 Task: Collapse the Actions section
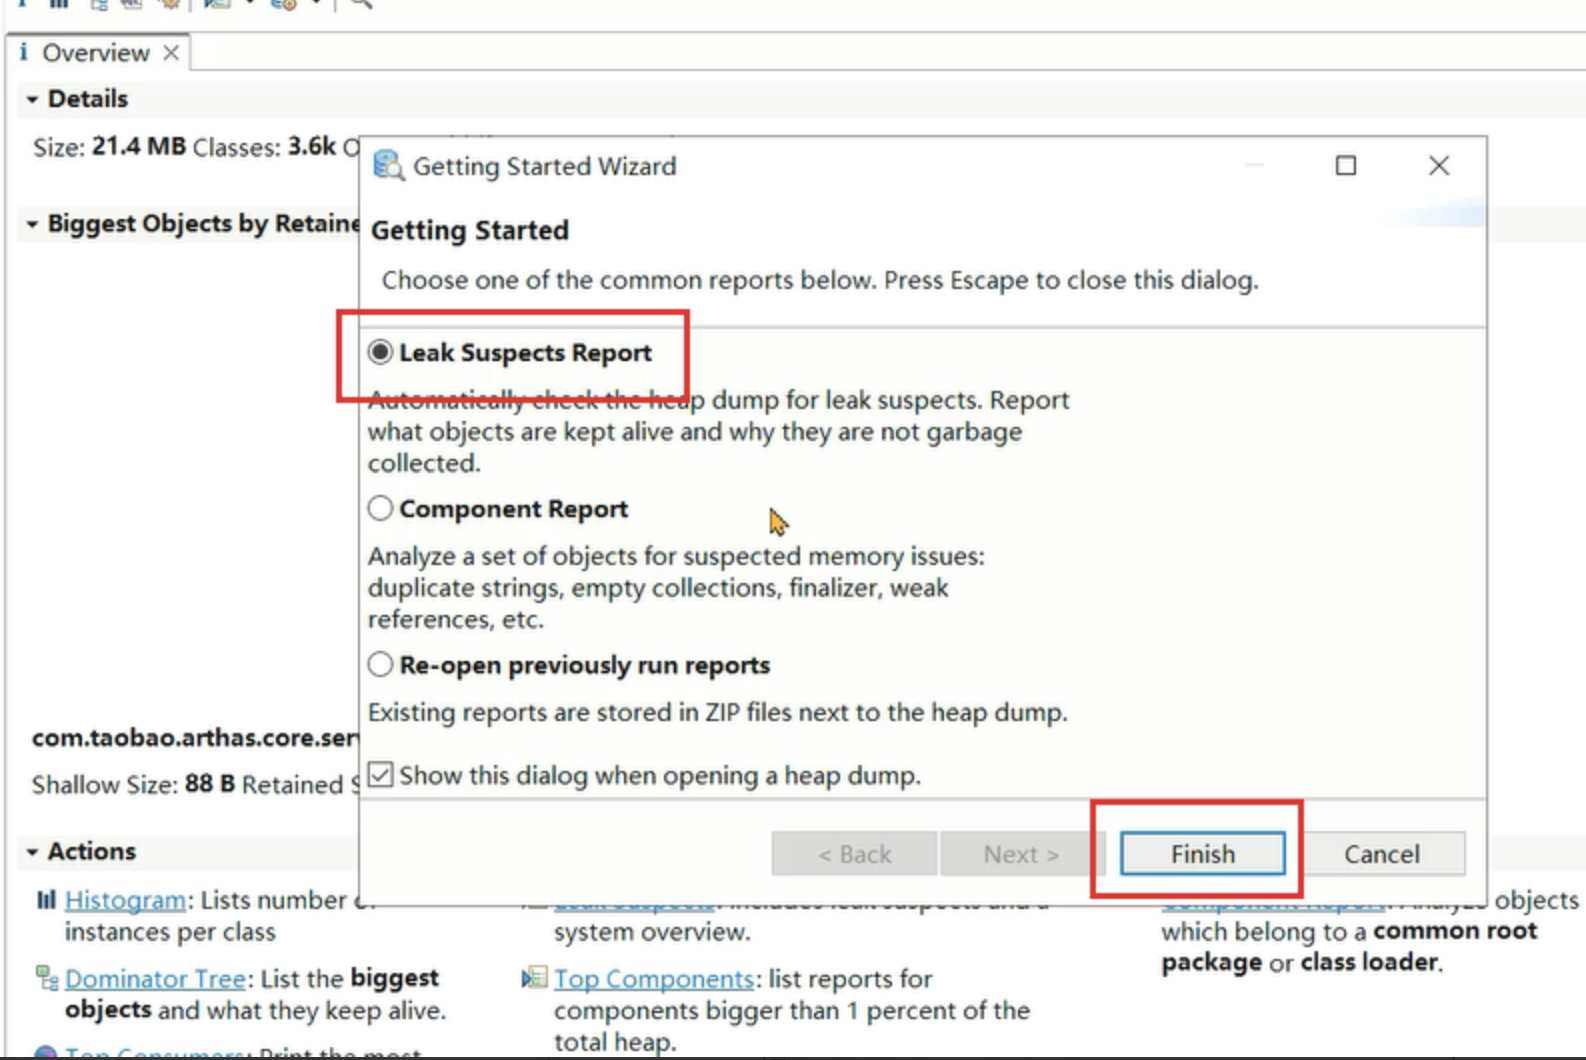pos(32,852)
